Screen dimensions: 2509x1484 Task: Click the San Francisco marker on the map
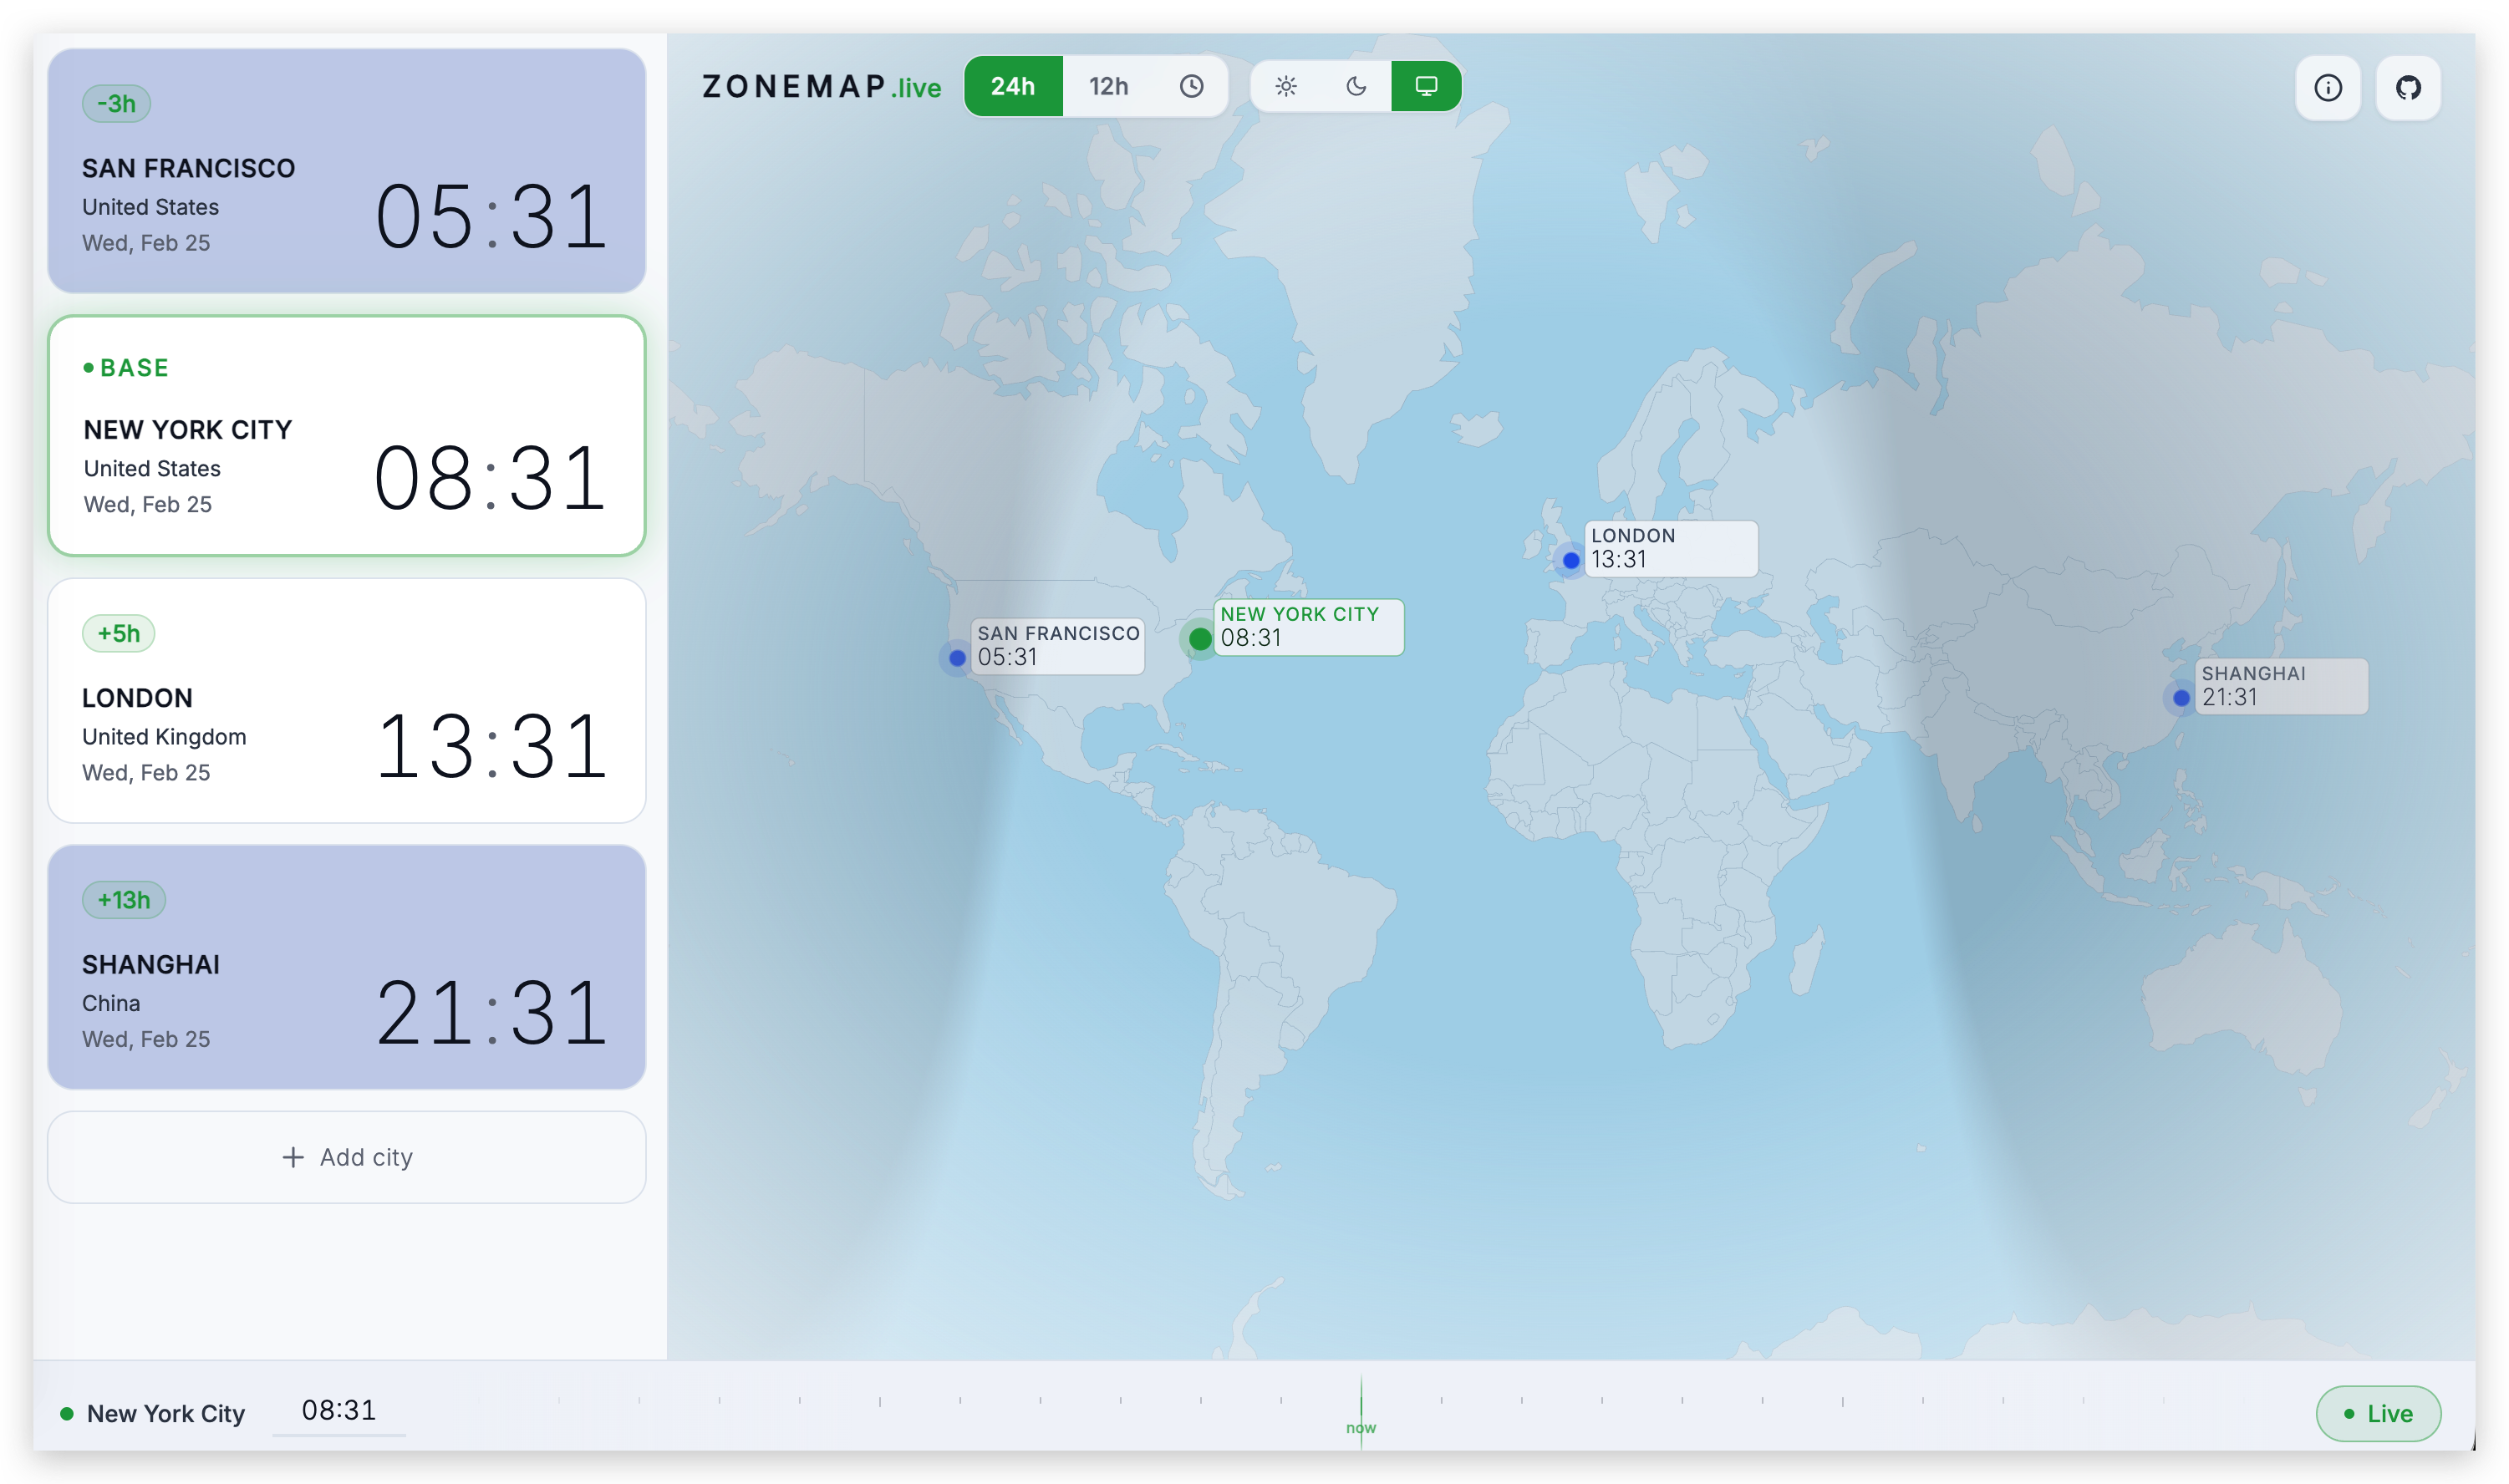coord(956,658)
